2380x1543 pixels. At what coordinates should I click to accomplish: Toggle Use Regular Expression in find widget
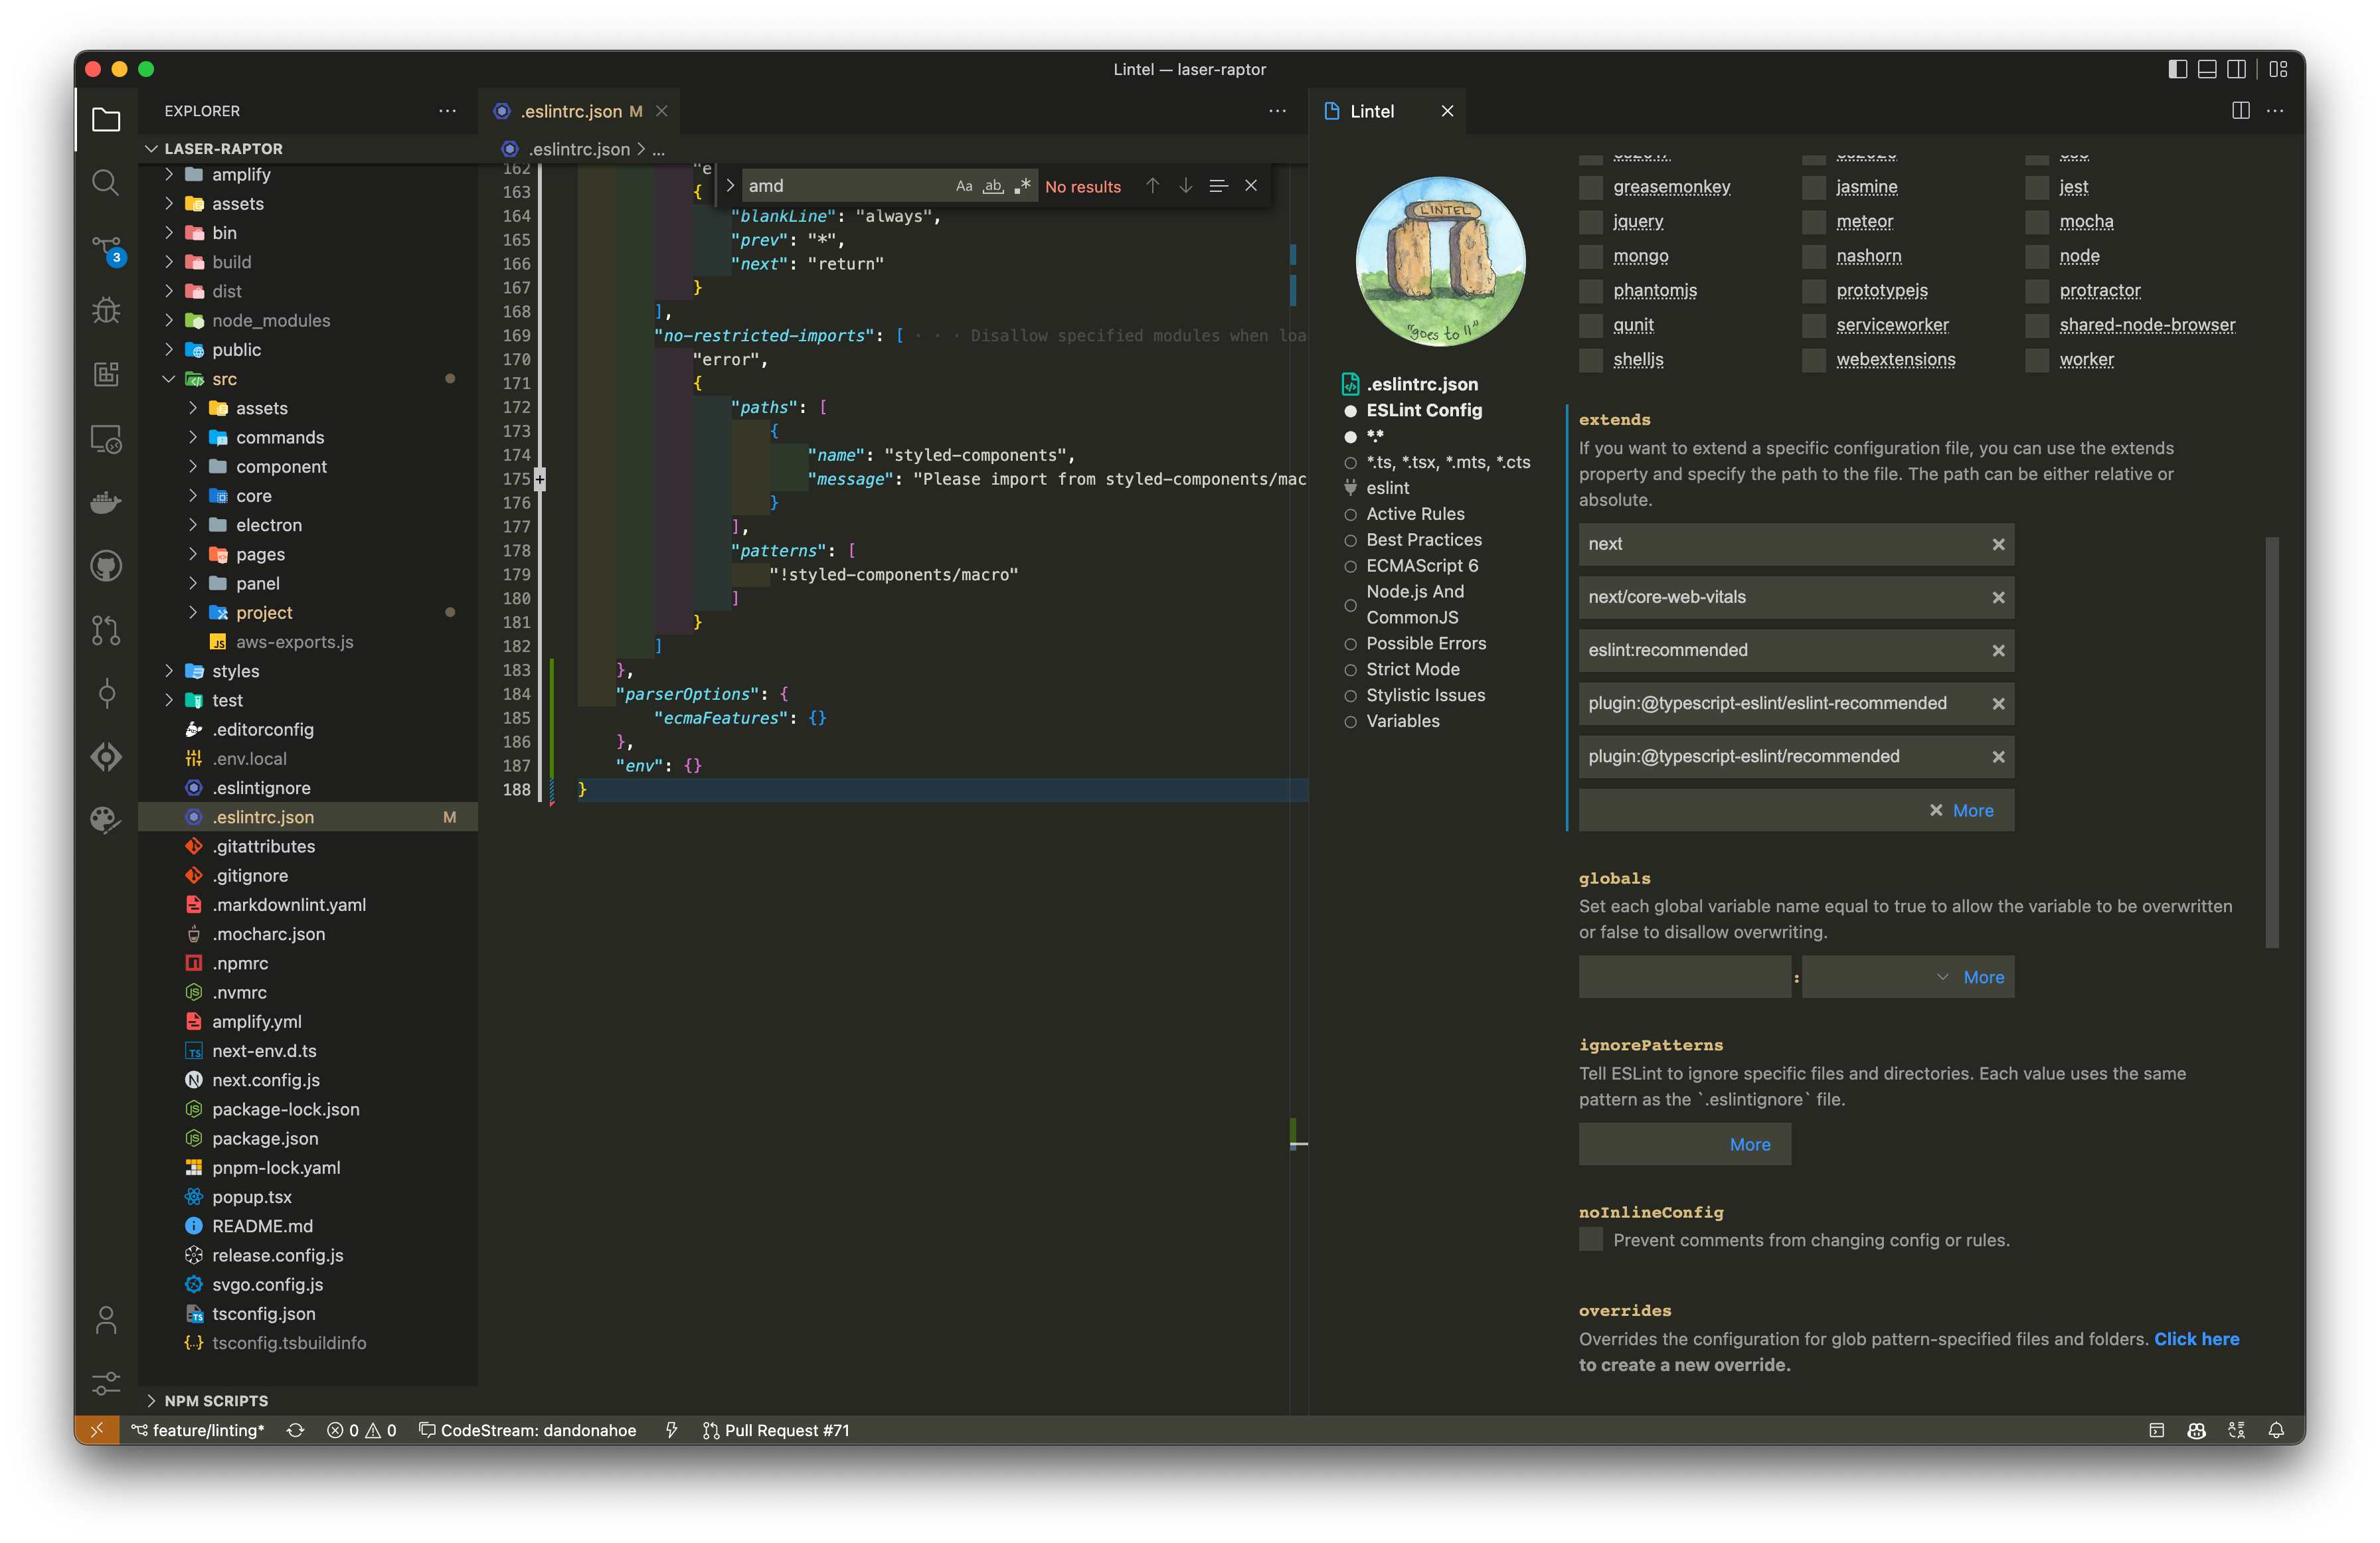click(x=1022, y=186)
